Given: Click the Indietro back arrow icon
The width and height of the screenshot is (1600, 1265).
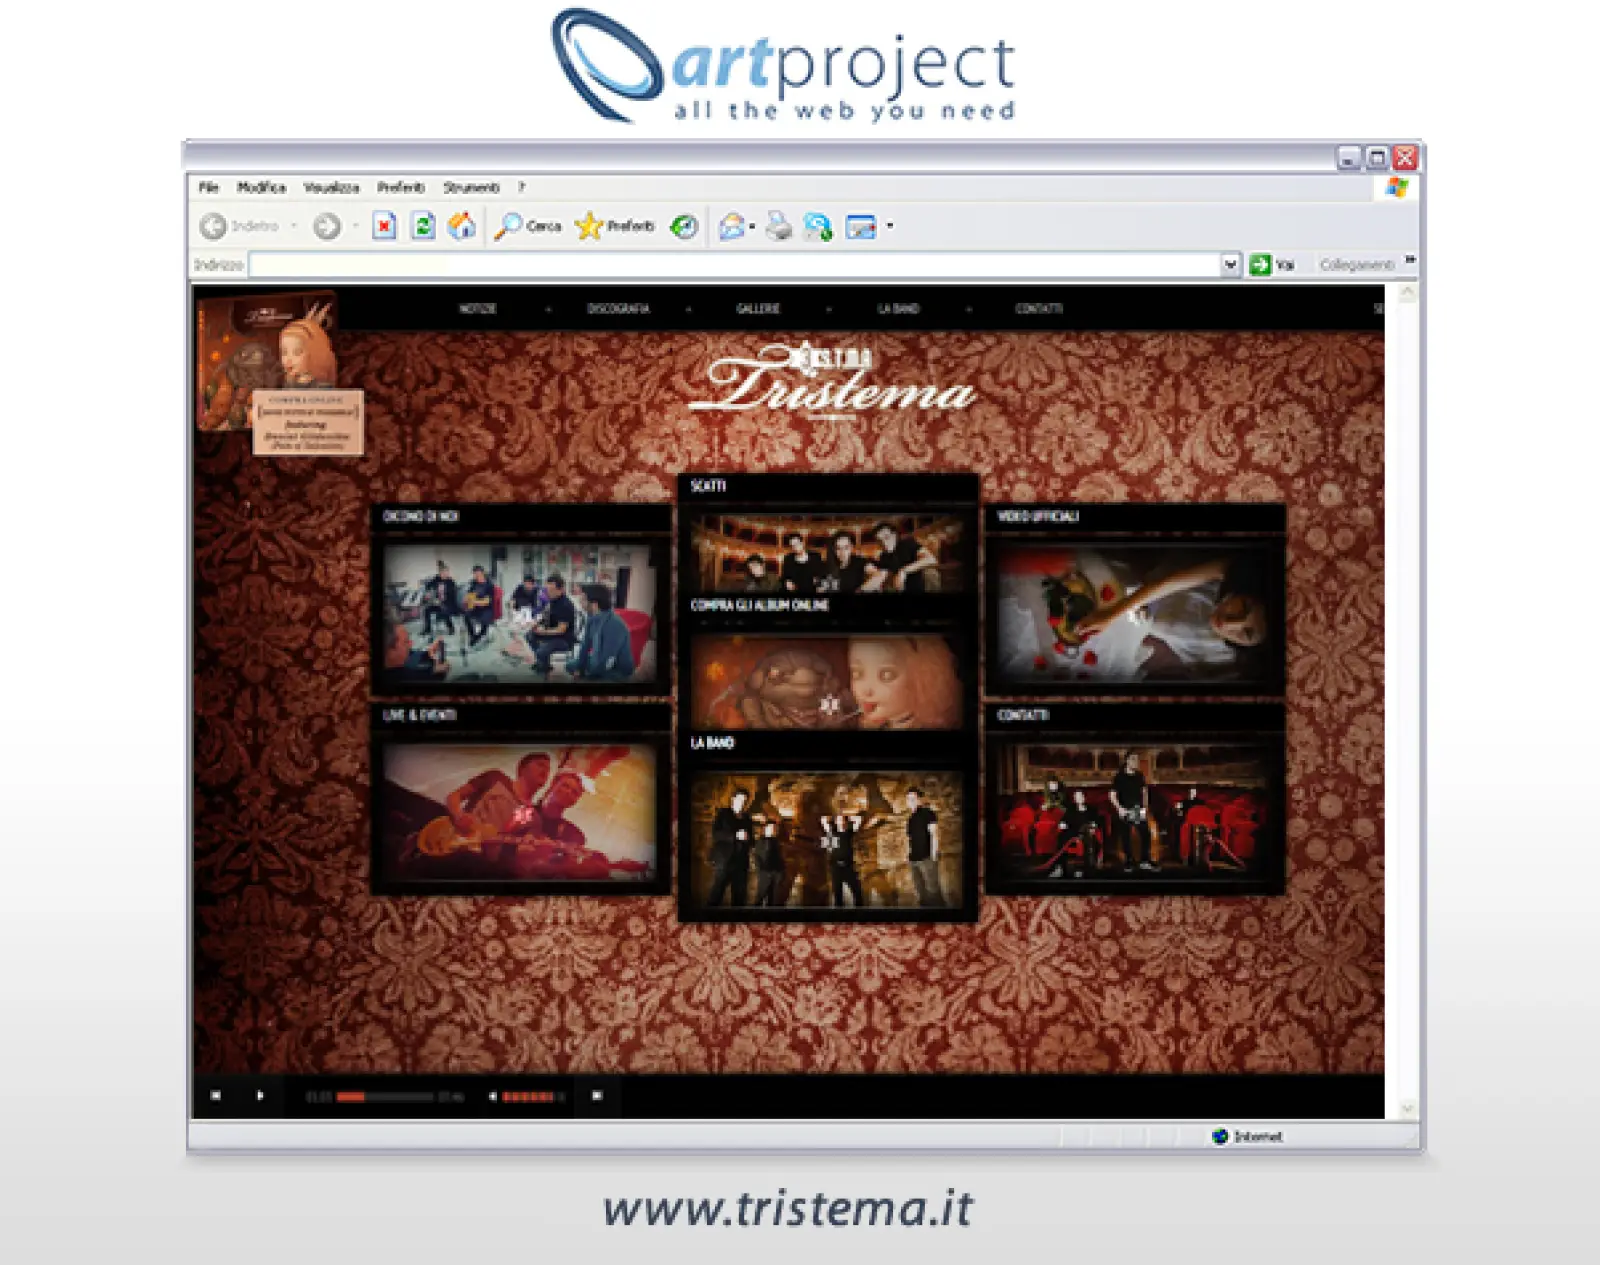Looking at the screenshot, I should [212, 226].
